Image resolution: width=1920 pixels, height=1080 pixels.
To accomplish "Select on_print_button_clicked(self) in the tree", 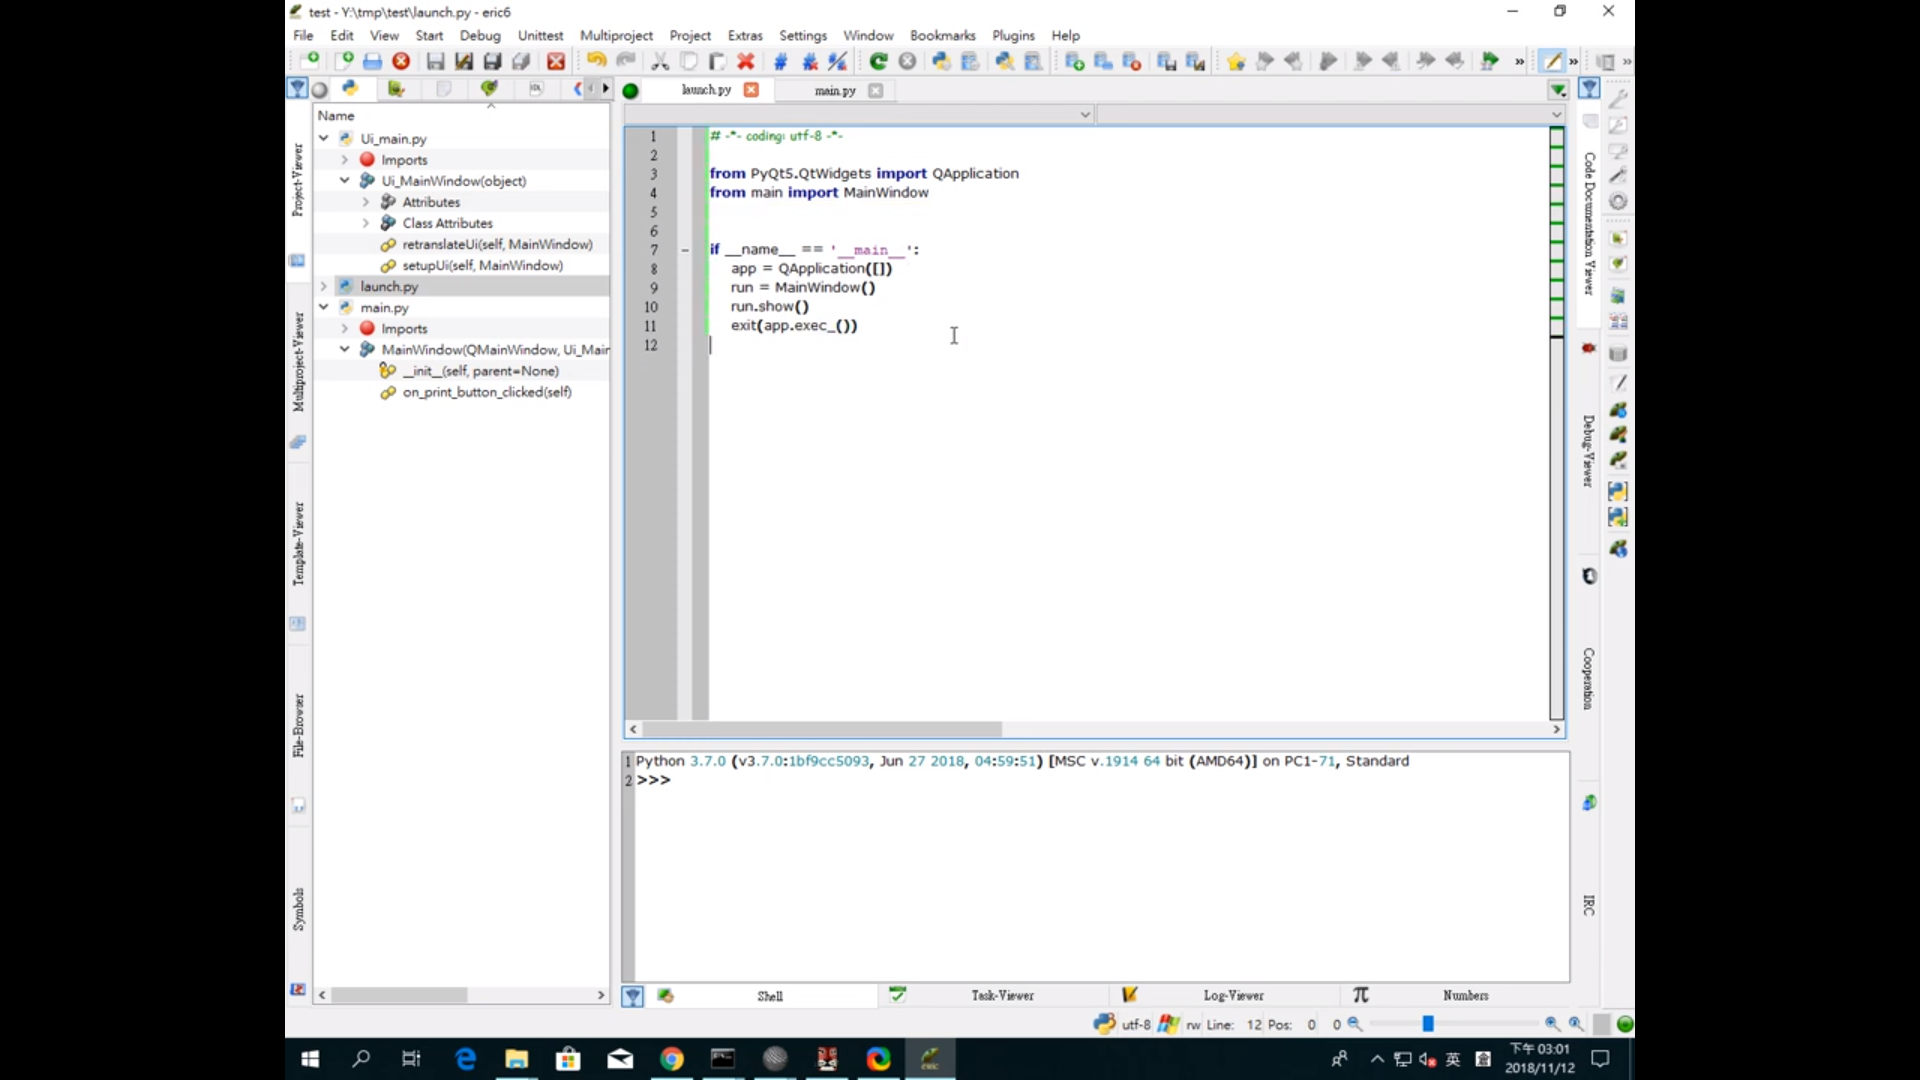I will tap(487, 392).
